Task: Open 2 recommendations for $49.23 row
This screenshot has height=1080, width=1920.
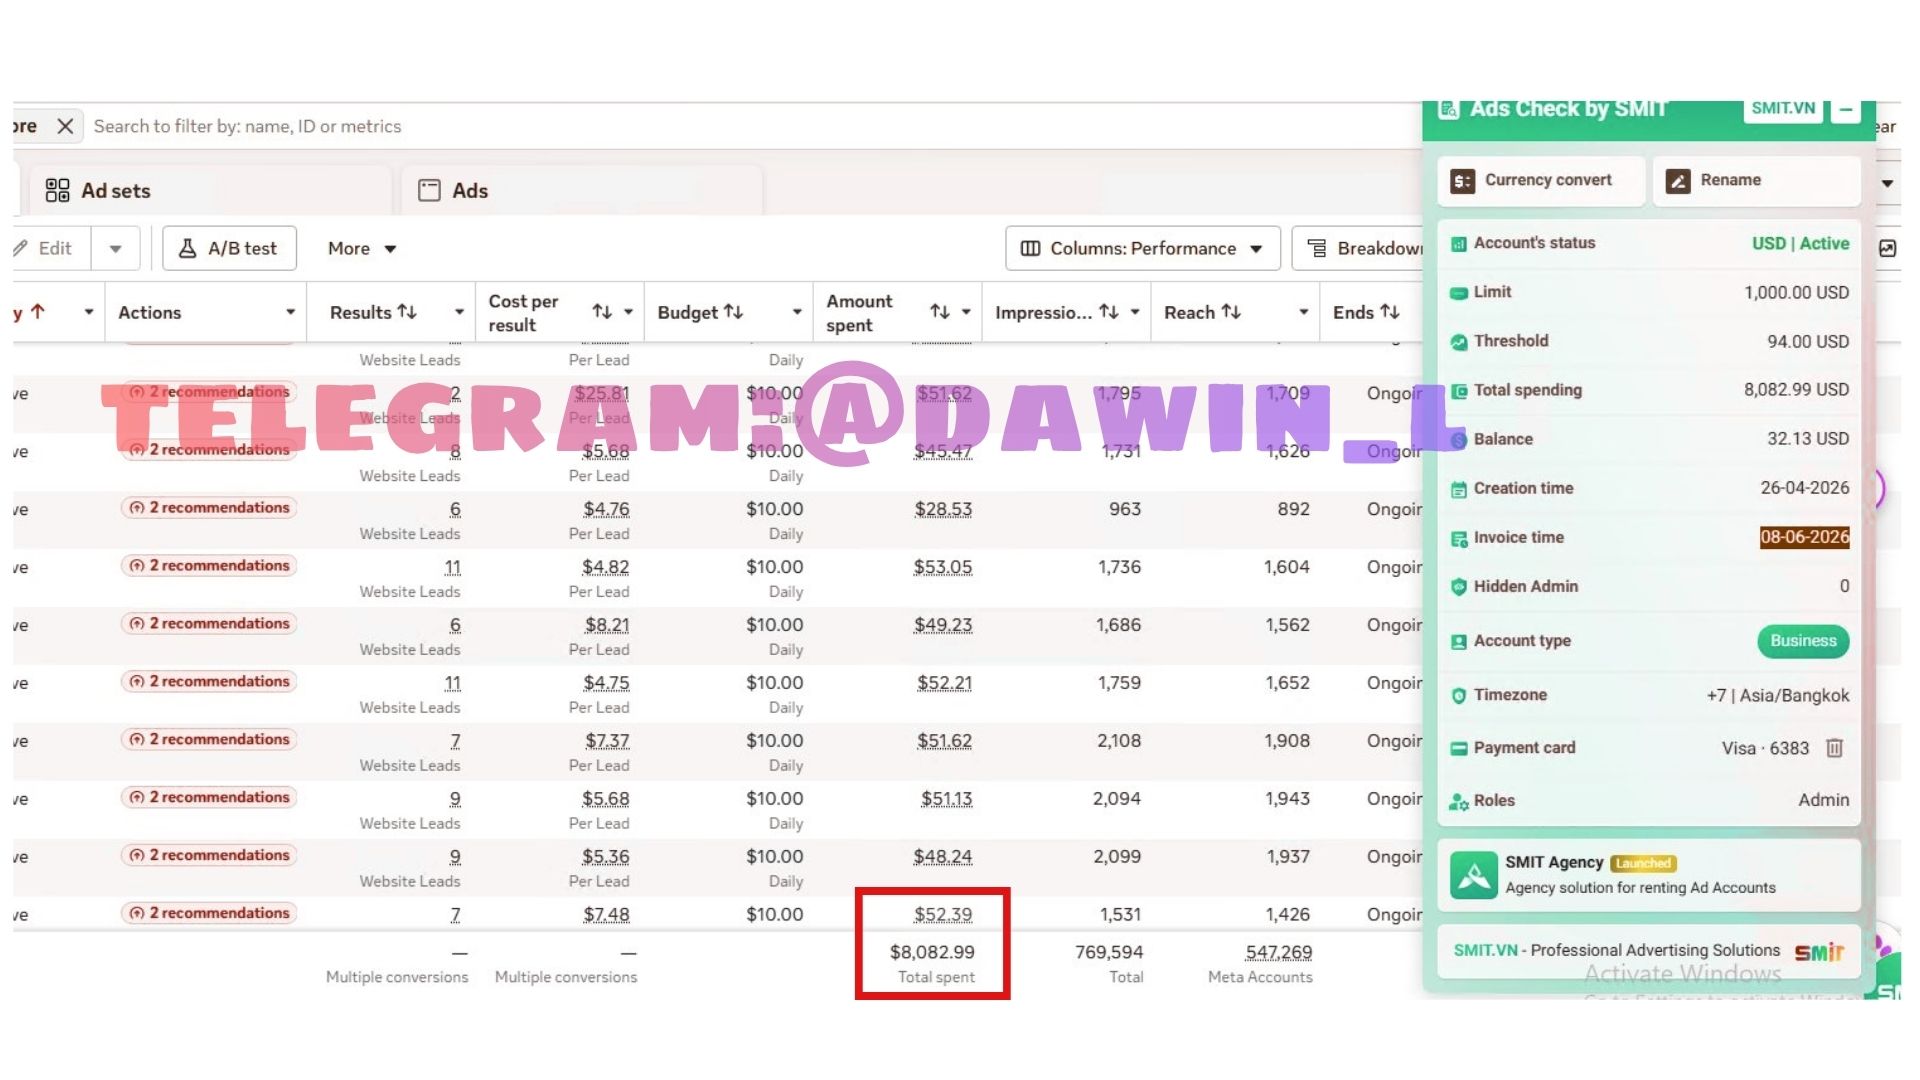Action: tap(208, 624)
